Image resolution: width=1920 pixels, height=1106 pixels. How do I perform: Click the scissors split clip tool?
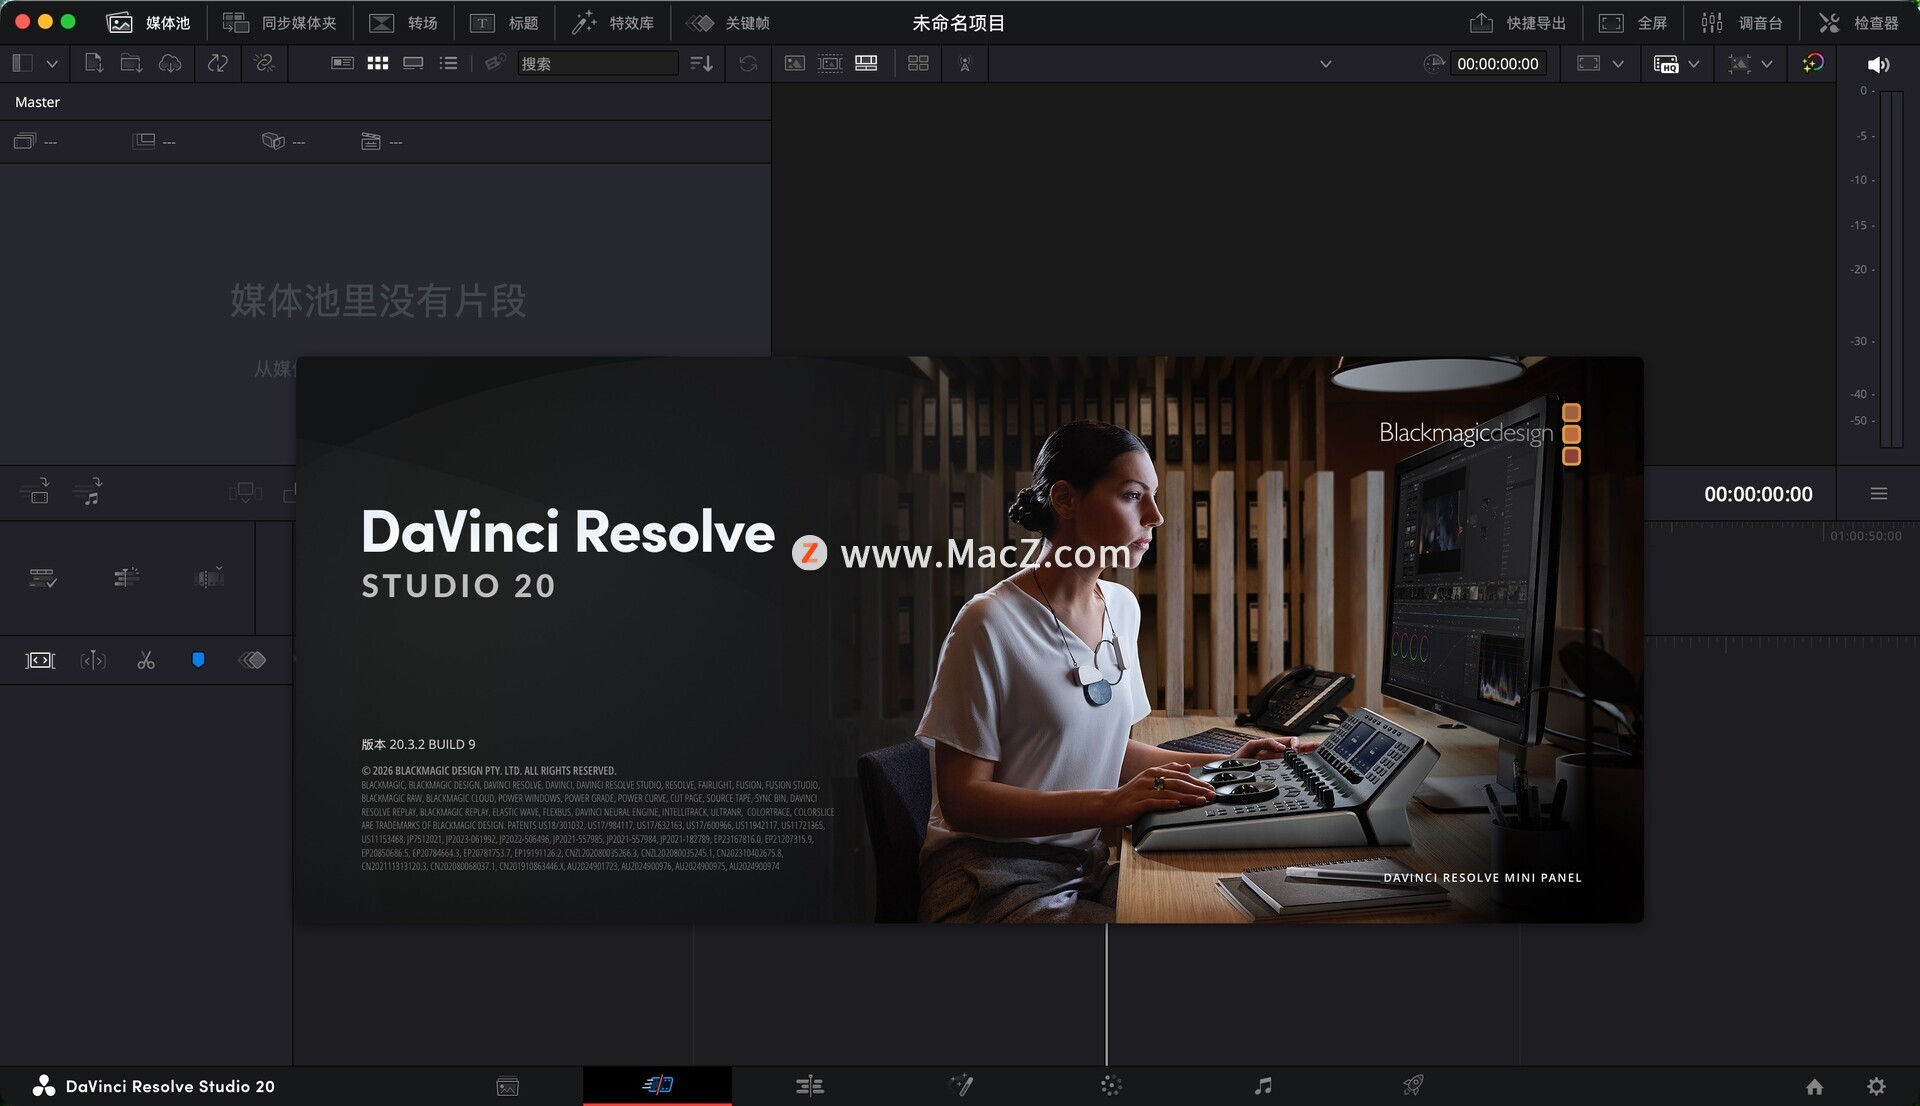tap(146, 660)
